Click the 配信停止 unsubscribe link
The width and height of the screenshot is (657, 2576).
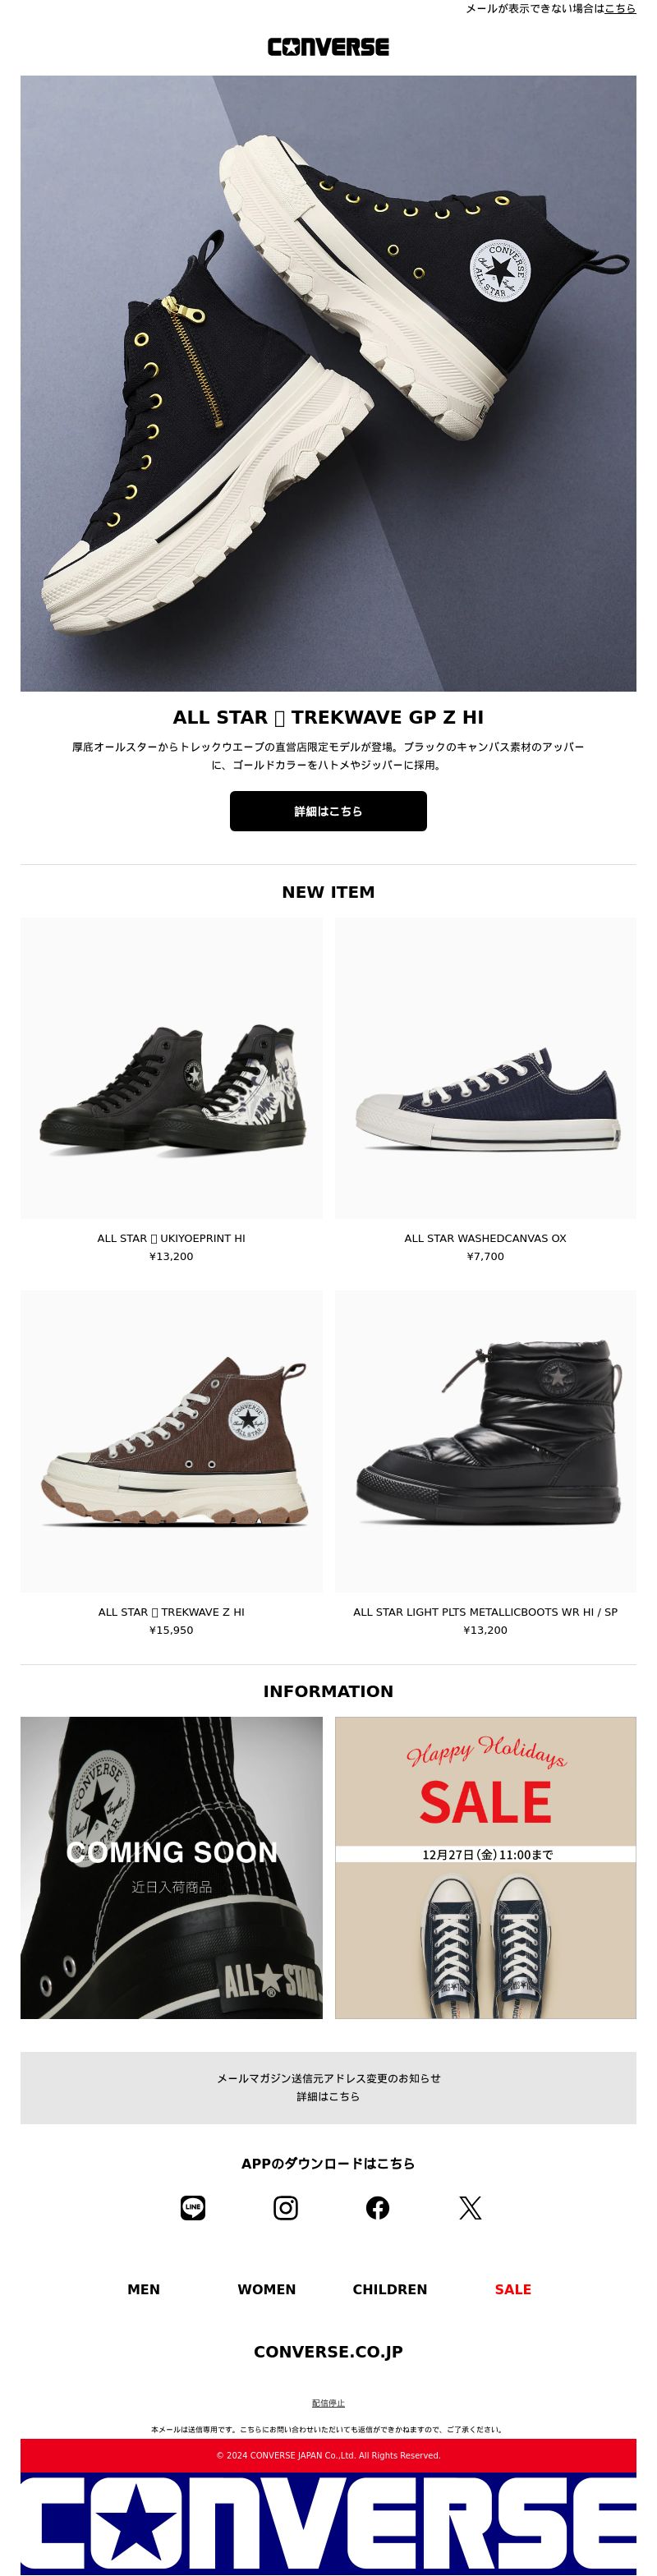tap(328, 2403)
